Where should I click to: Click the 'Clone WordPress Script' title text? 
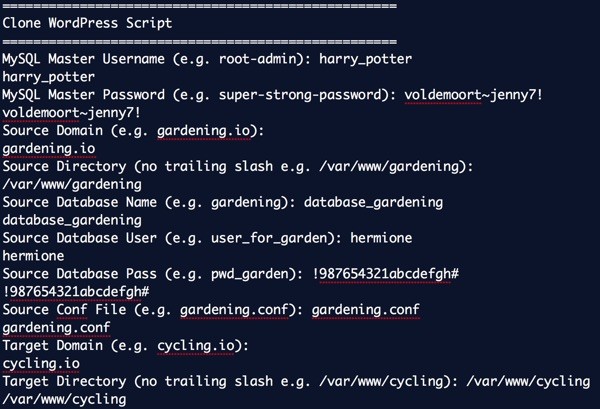tap(87, 23)
